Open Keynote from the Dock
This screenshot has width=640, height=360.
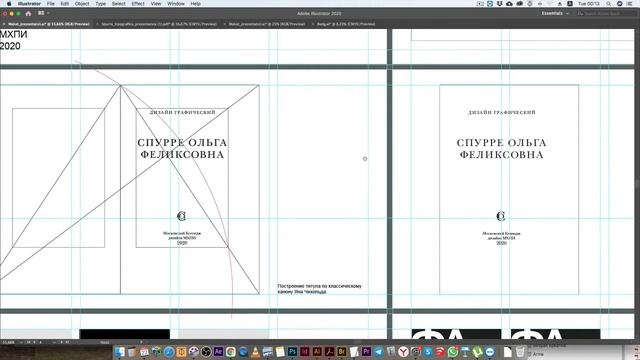(x=465, y=352)
